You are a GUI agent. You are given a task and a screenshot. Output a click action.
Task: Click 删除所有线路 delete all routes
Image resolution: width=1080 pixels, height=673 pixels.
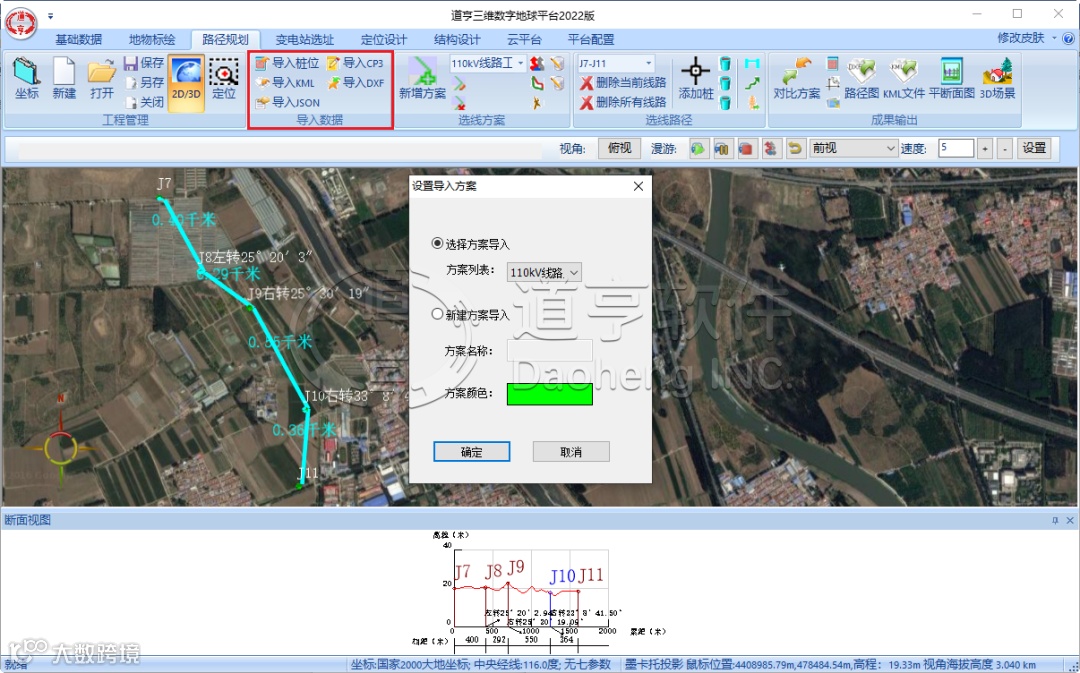point(623,102)
